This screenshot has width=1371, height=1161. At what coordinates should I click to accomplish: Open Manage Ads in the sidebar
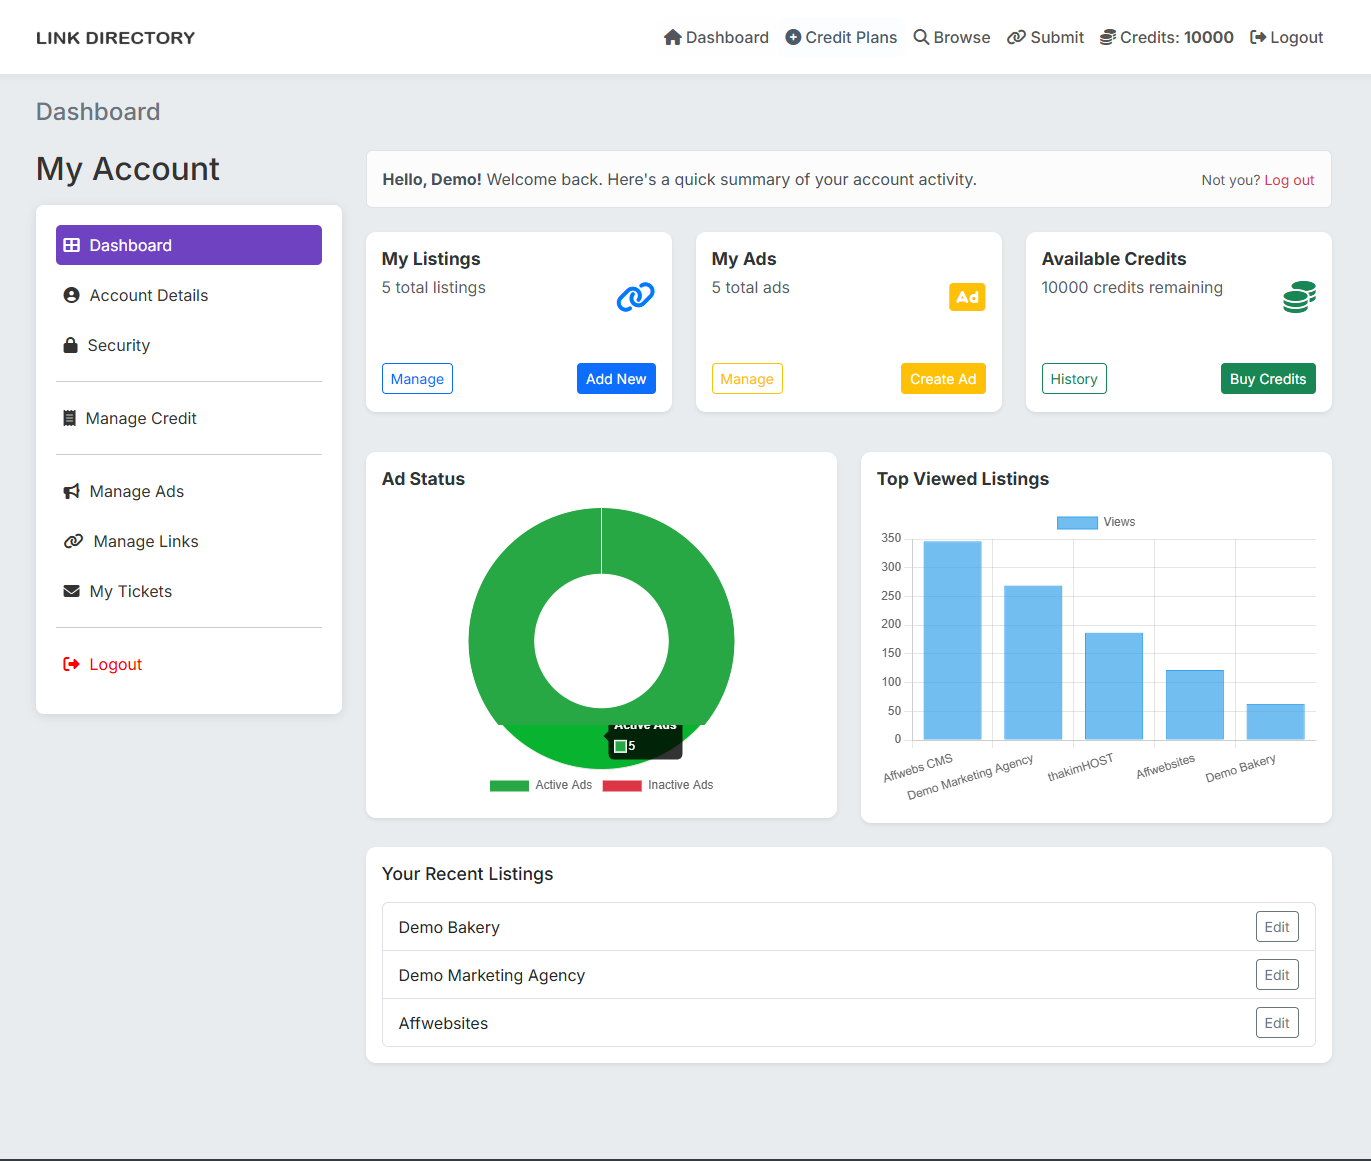tap(189, 491)
